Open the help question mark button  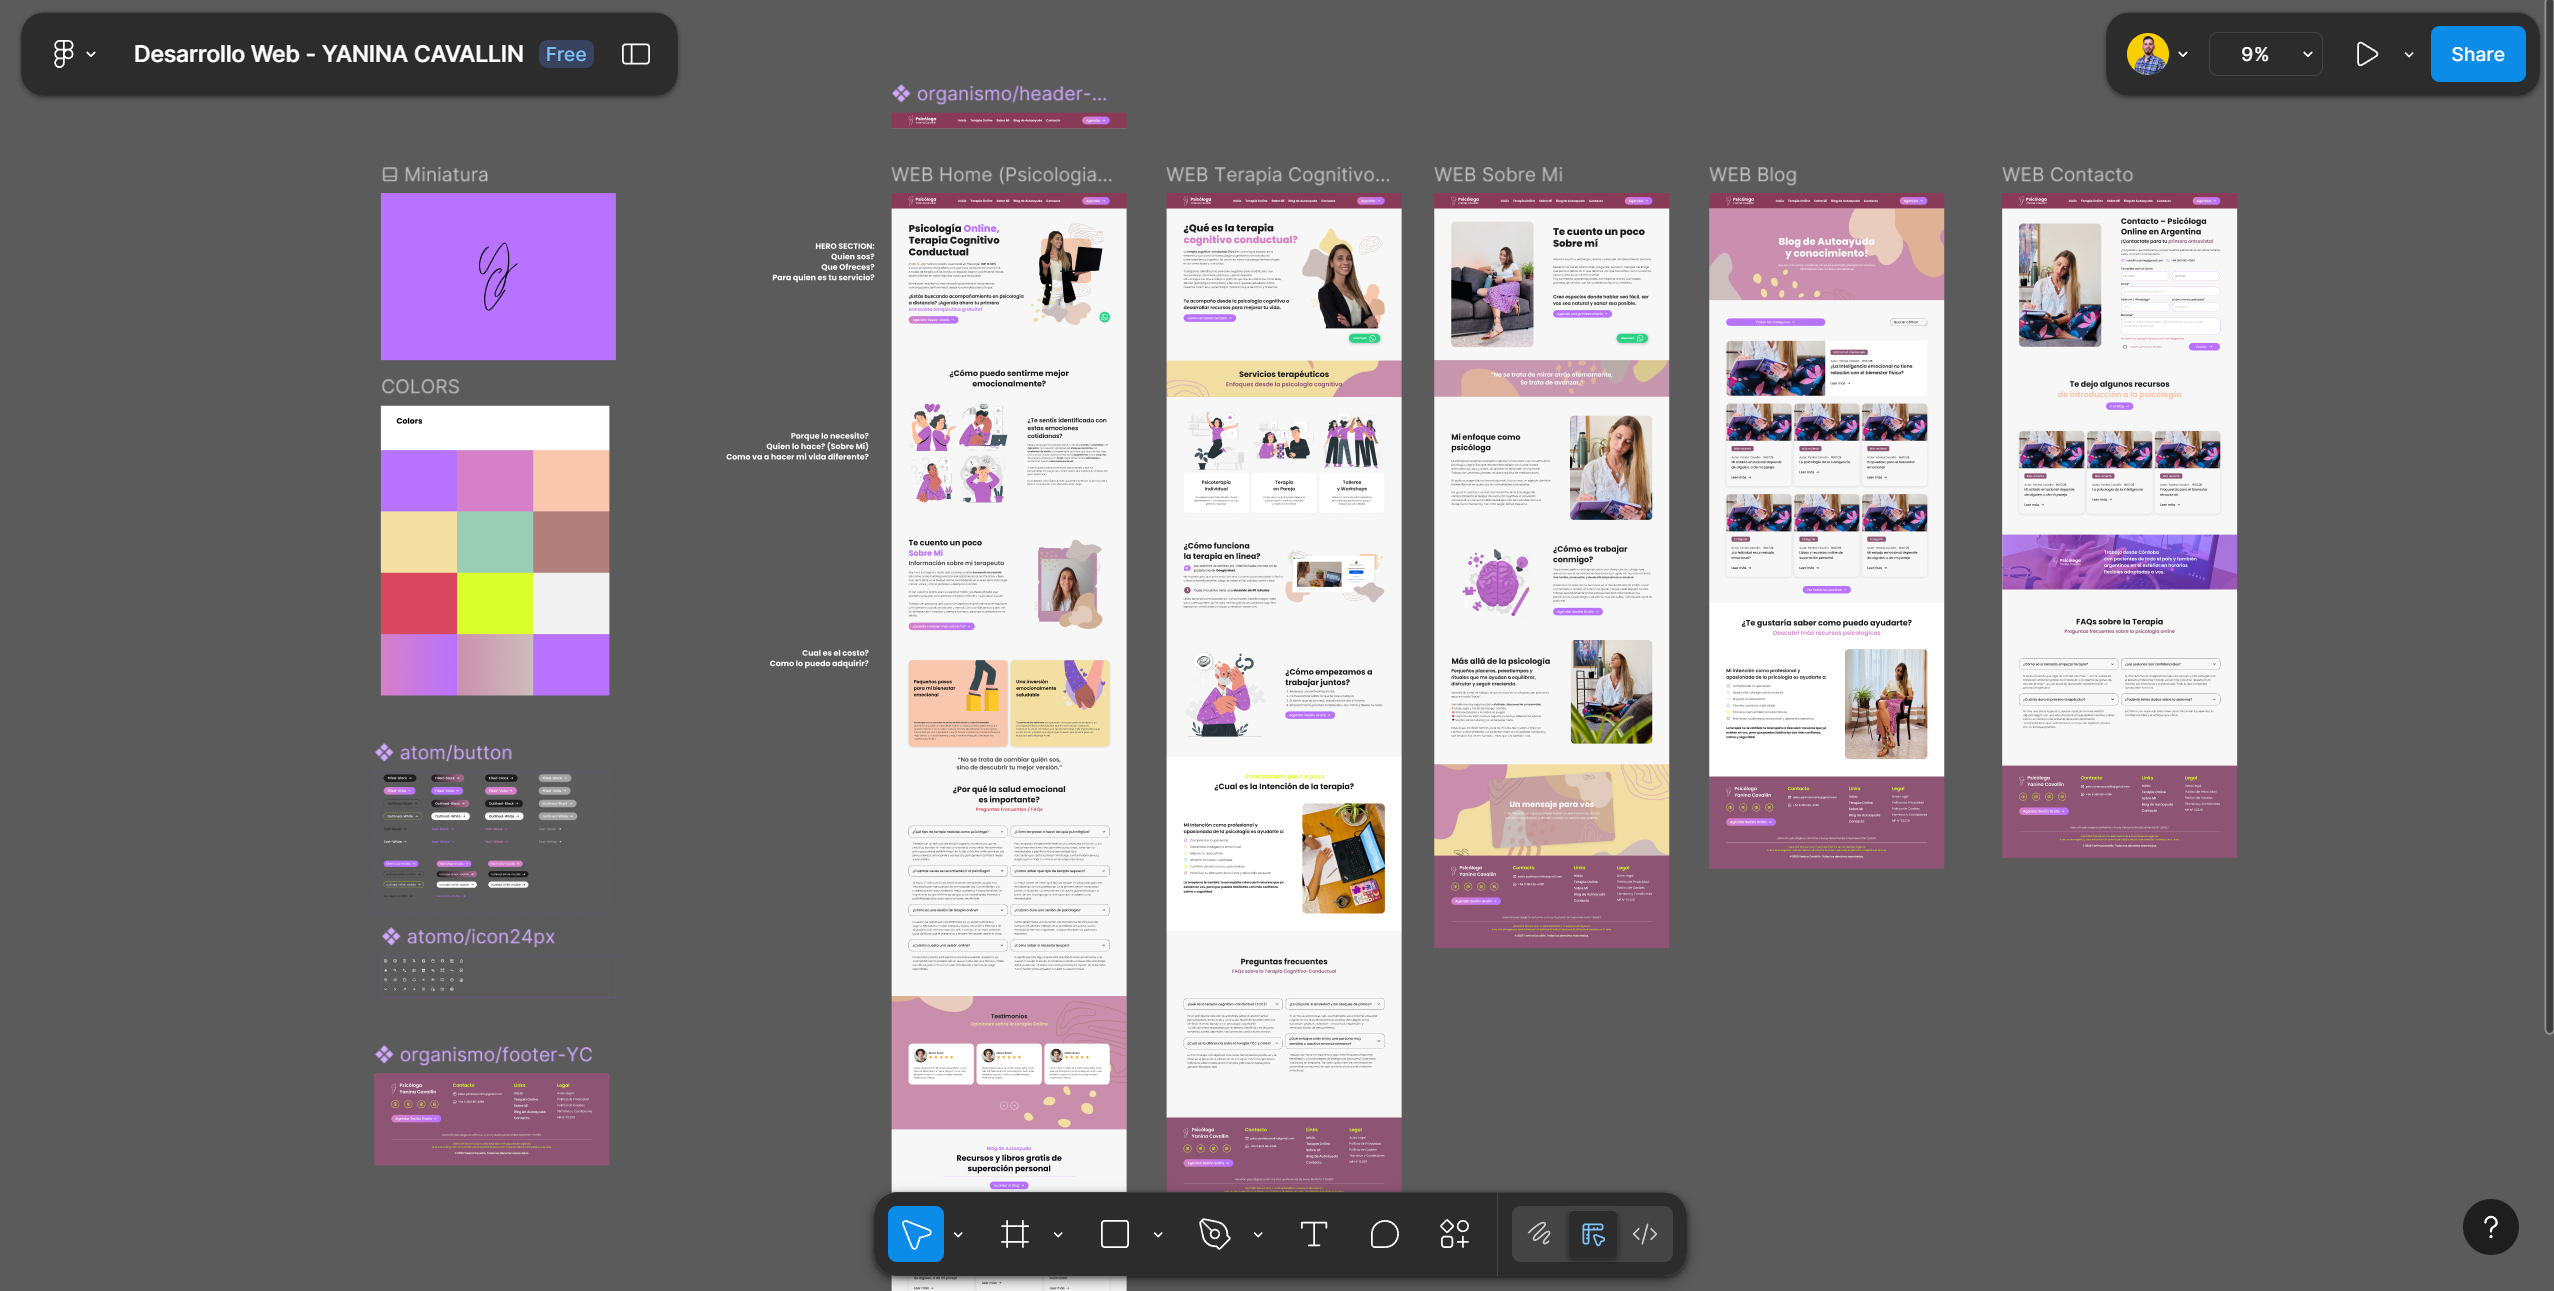[x=2490, y=1227]
